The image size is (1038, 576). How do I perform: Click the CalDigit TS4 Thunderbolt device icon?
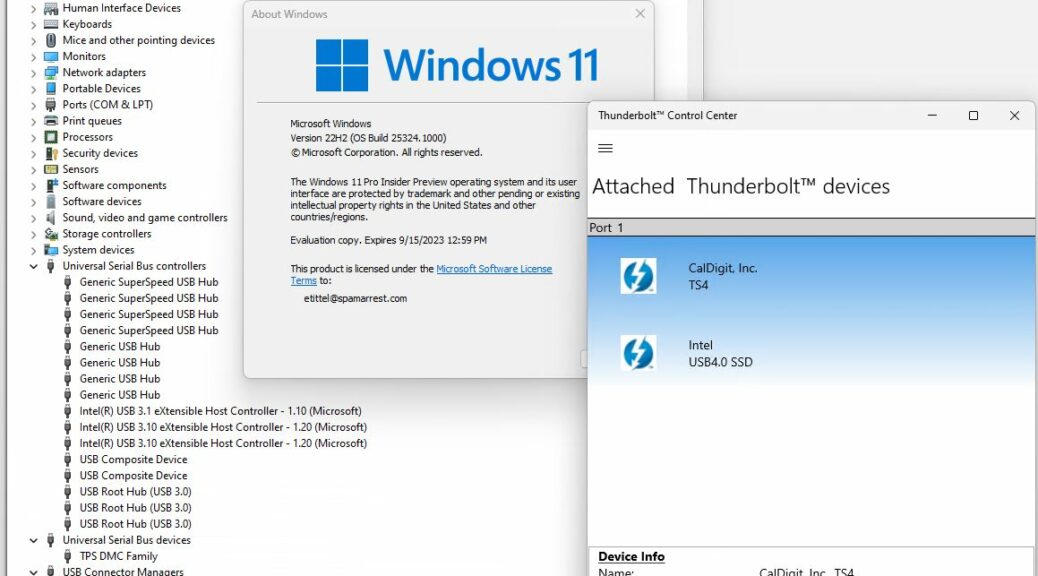coord(638,276)
